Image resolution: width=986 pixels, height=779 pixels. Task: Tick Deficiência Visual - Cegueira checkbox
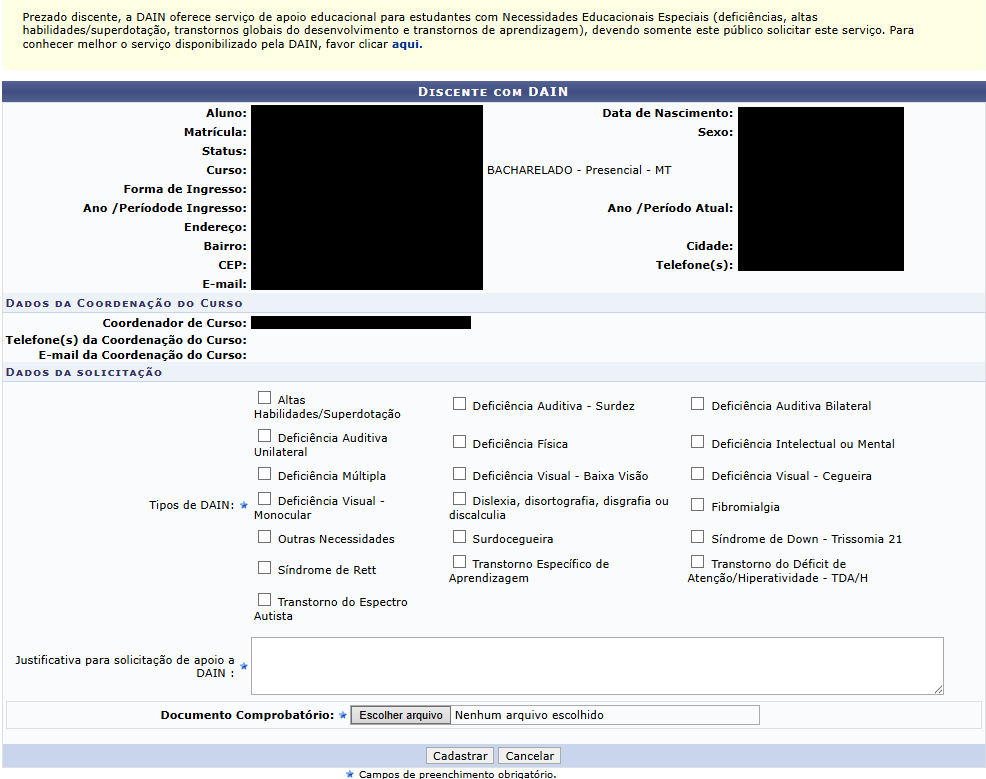coord(697,473)
